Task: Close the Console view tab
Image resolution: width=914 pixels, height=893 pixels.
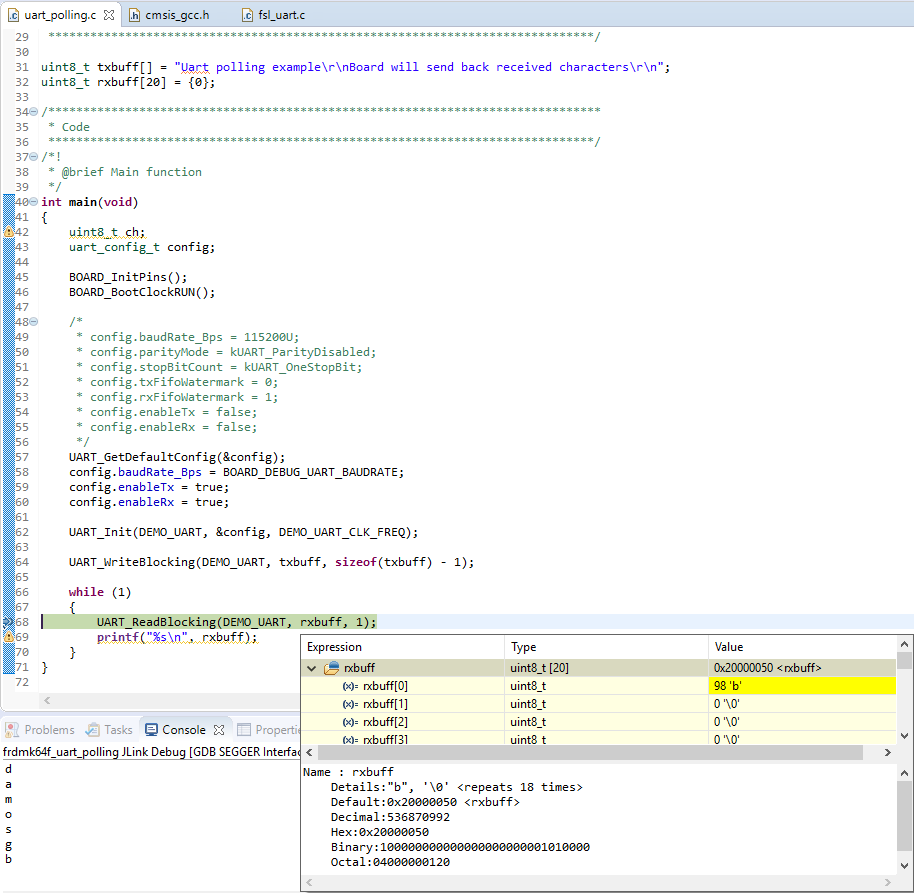Action: tap(219, 730)
